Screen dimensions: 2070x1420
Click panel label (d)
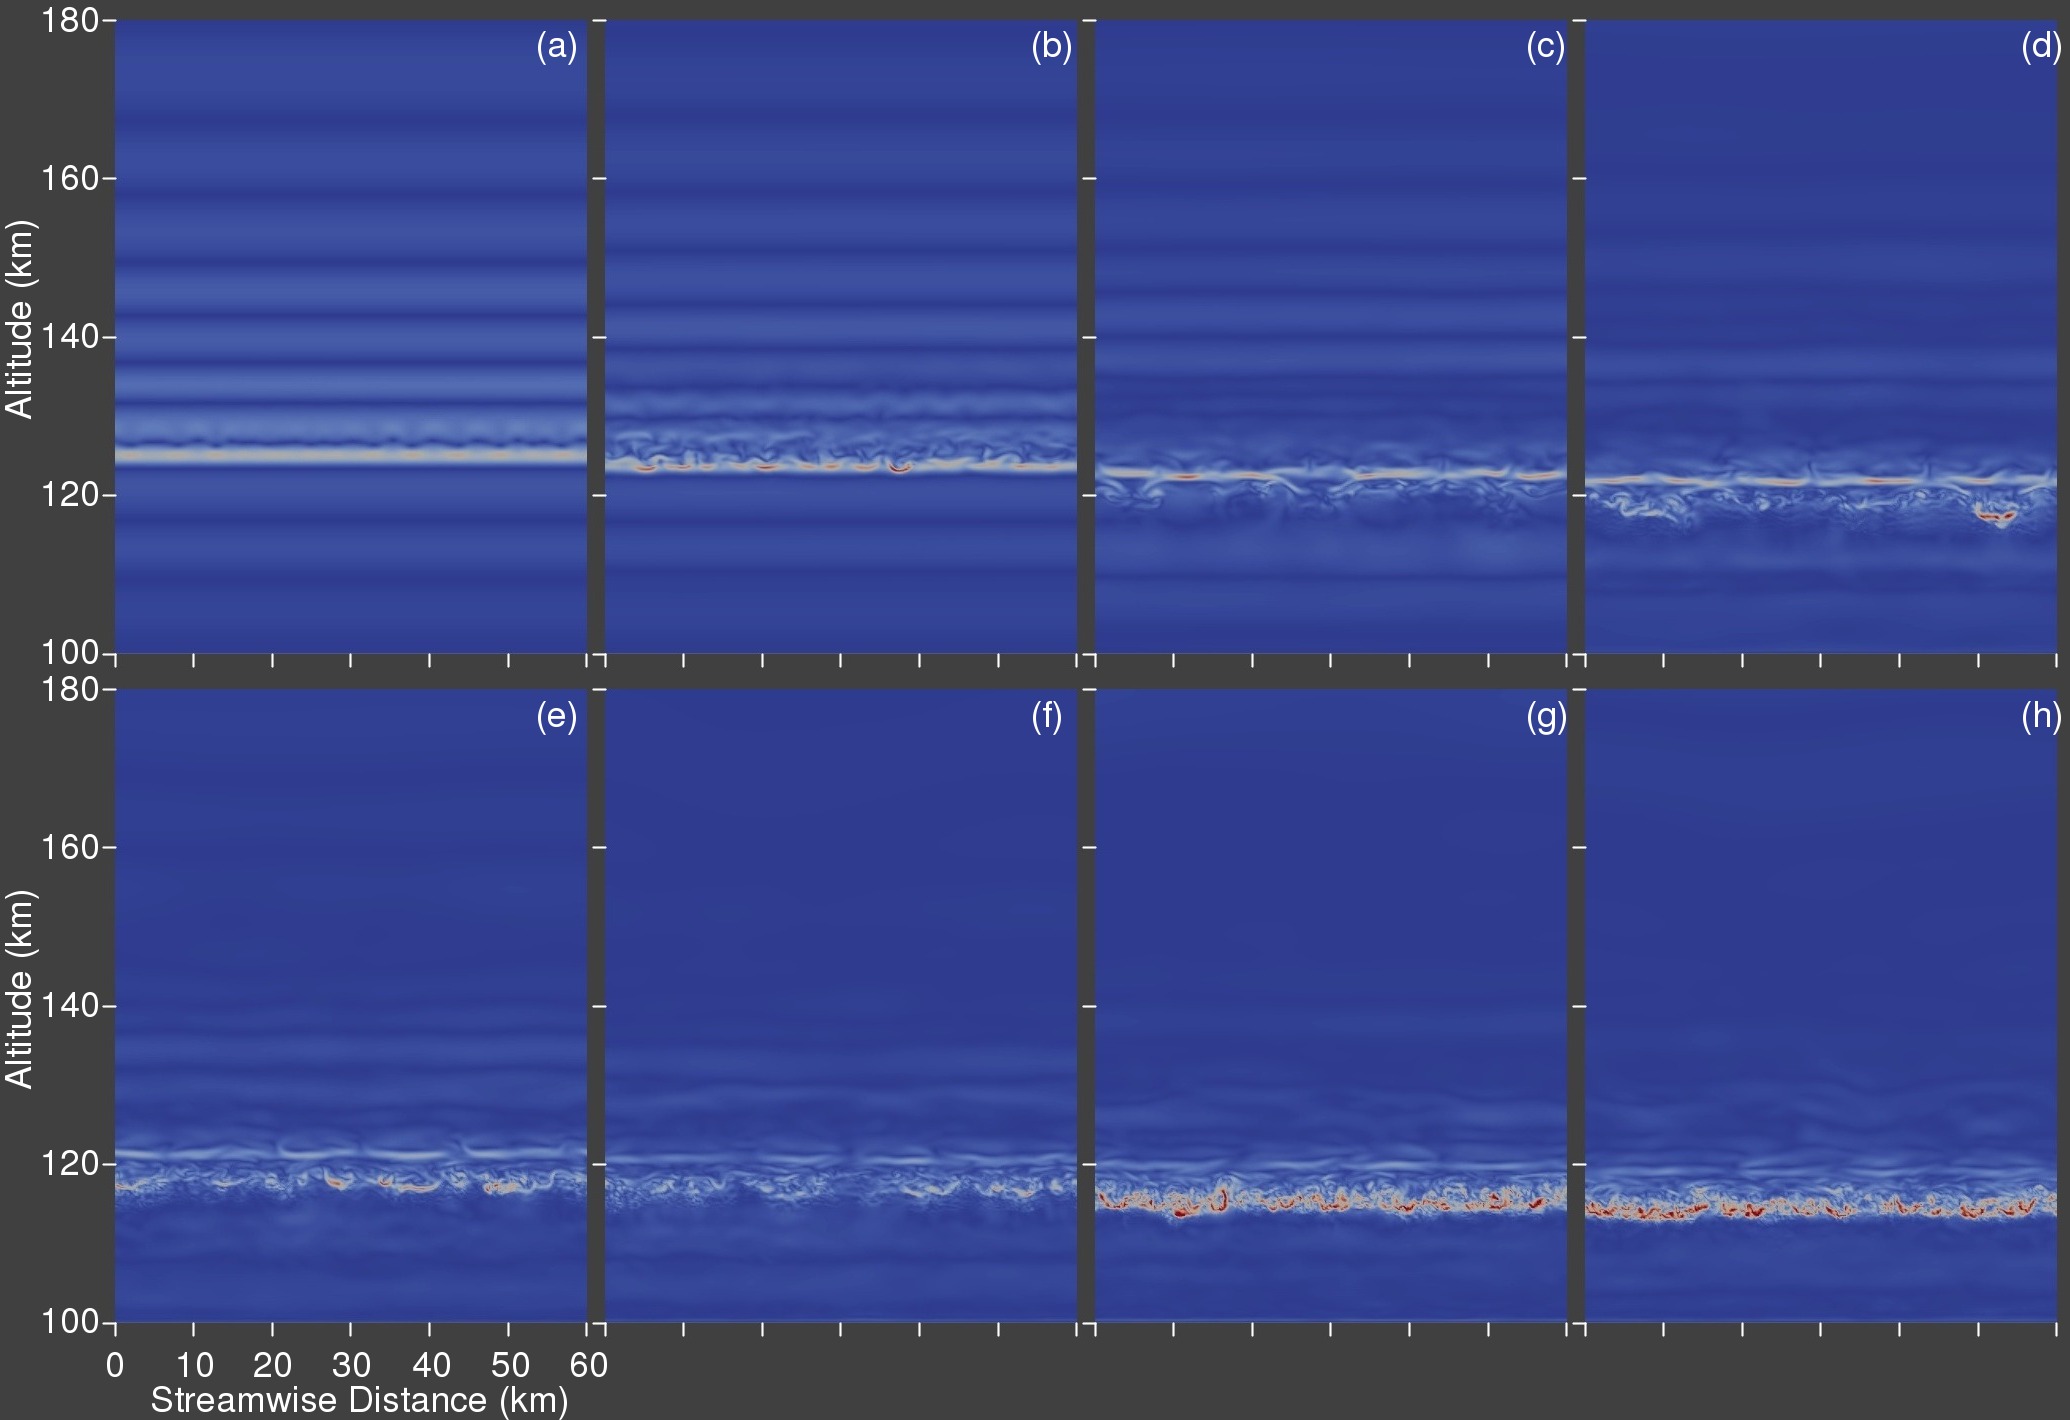pos(2041,46)
